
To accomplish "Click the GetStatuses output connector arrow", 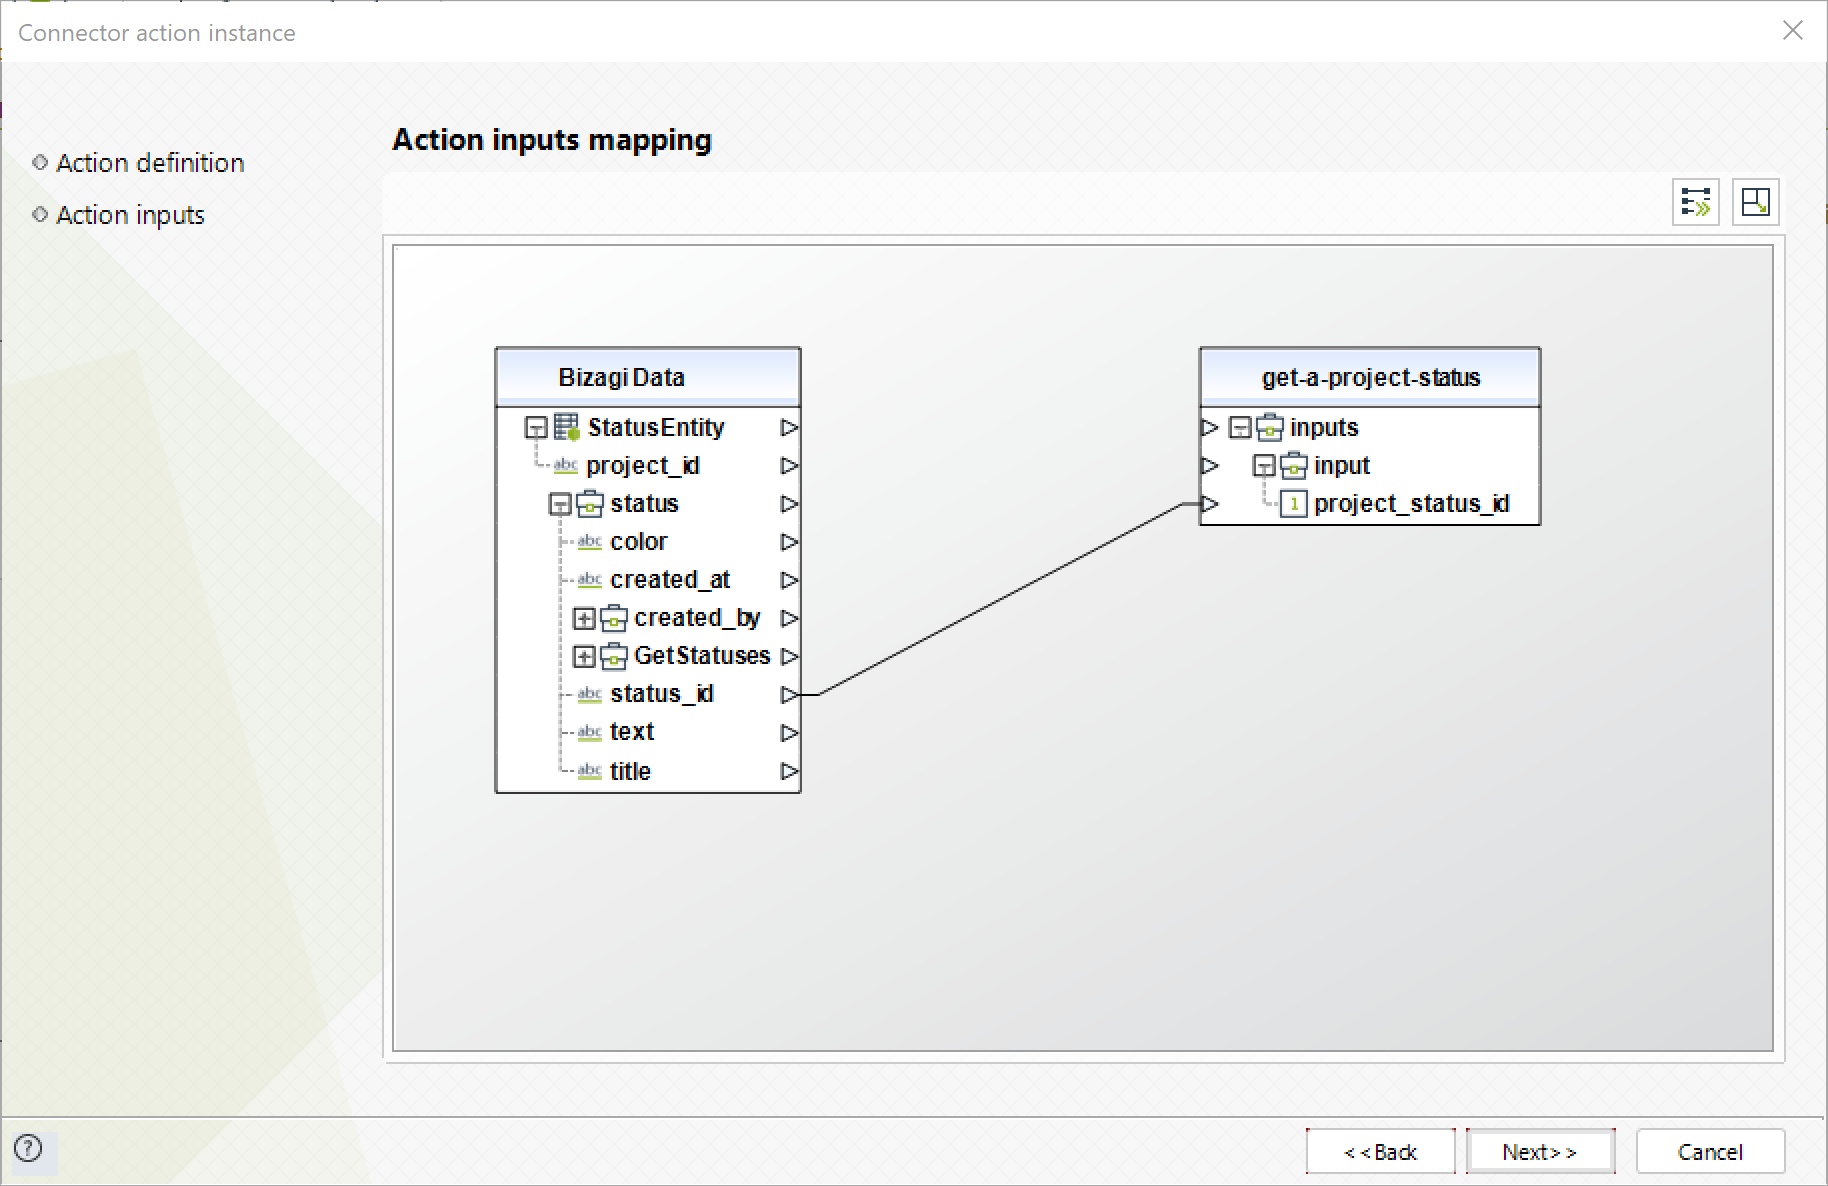I will pos(789,656).
